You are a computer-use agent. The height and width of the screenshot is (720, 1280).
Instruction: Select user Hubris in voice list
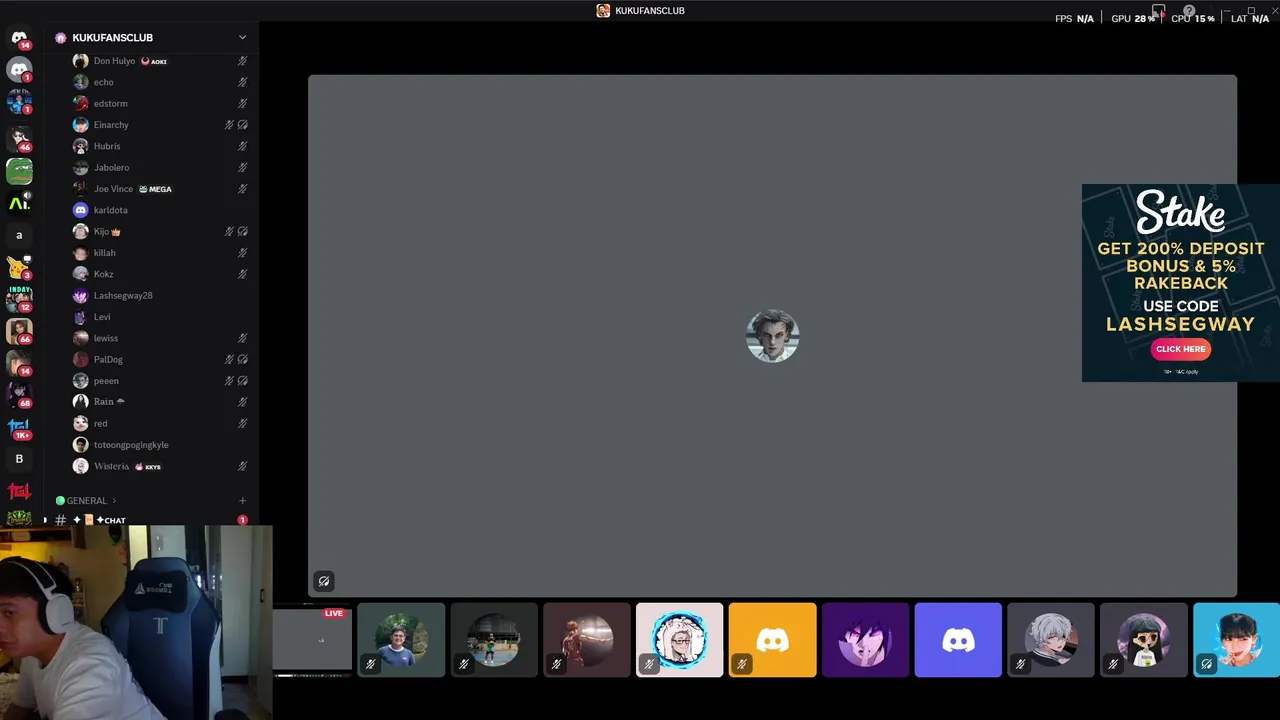pyautogui.click(x=160, y=146)
